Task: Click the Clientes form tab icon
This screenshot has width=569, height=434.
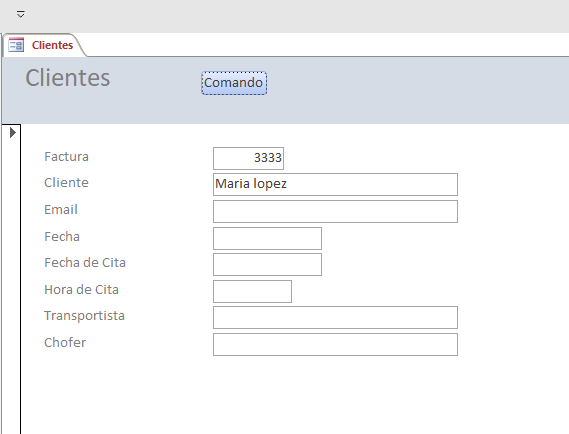Action: pos(16,45)
